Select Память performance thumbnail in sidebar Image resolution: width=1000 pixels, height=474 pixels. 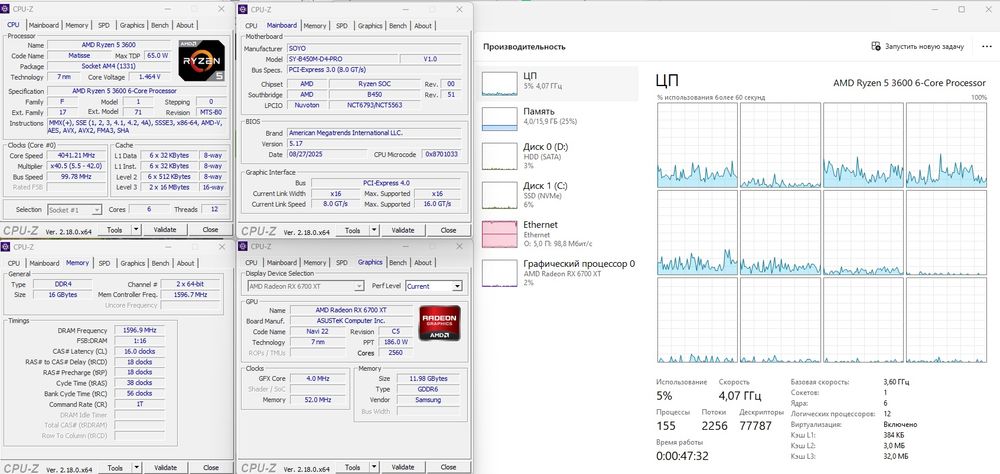tap(499, 119)
